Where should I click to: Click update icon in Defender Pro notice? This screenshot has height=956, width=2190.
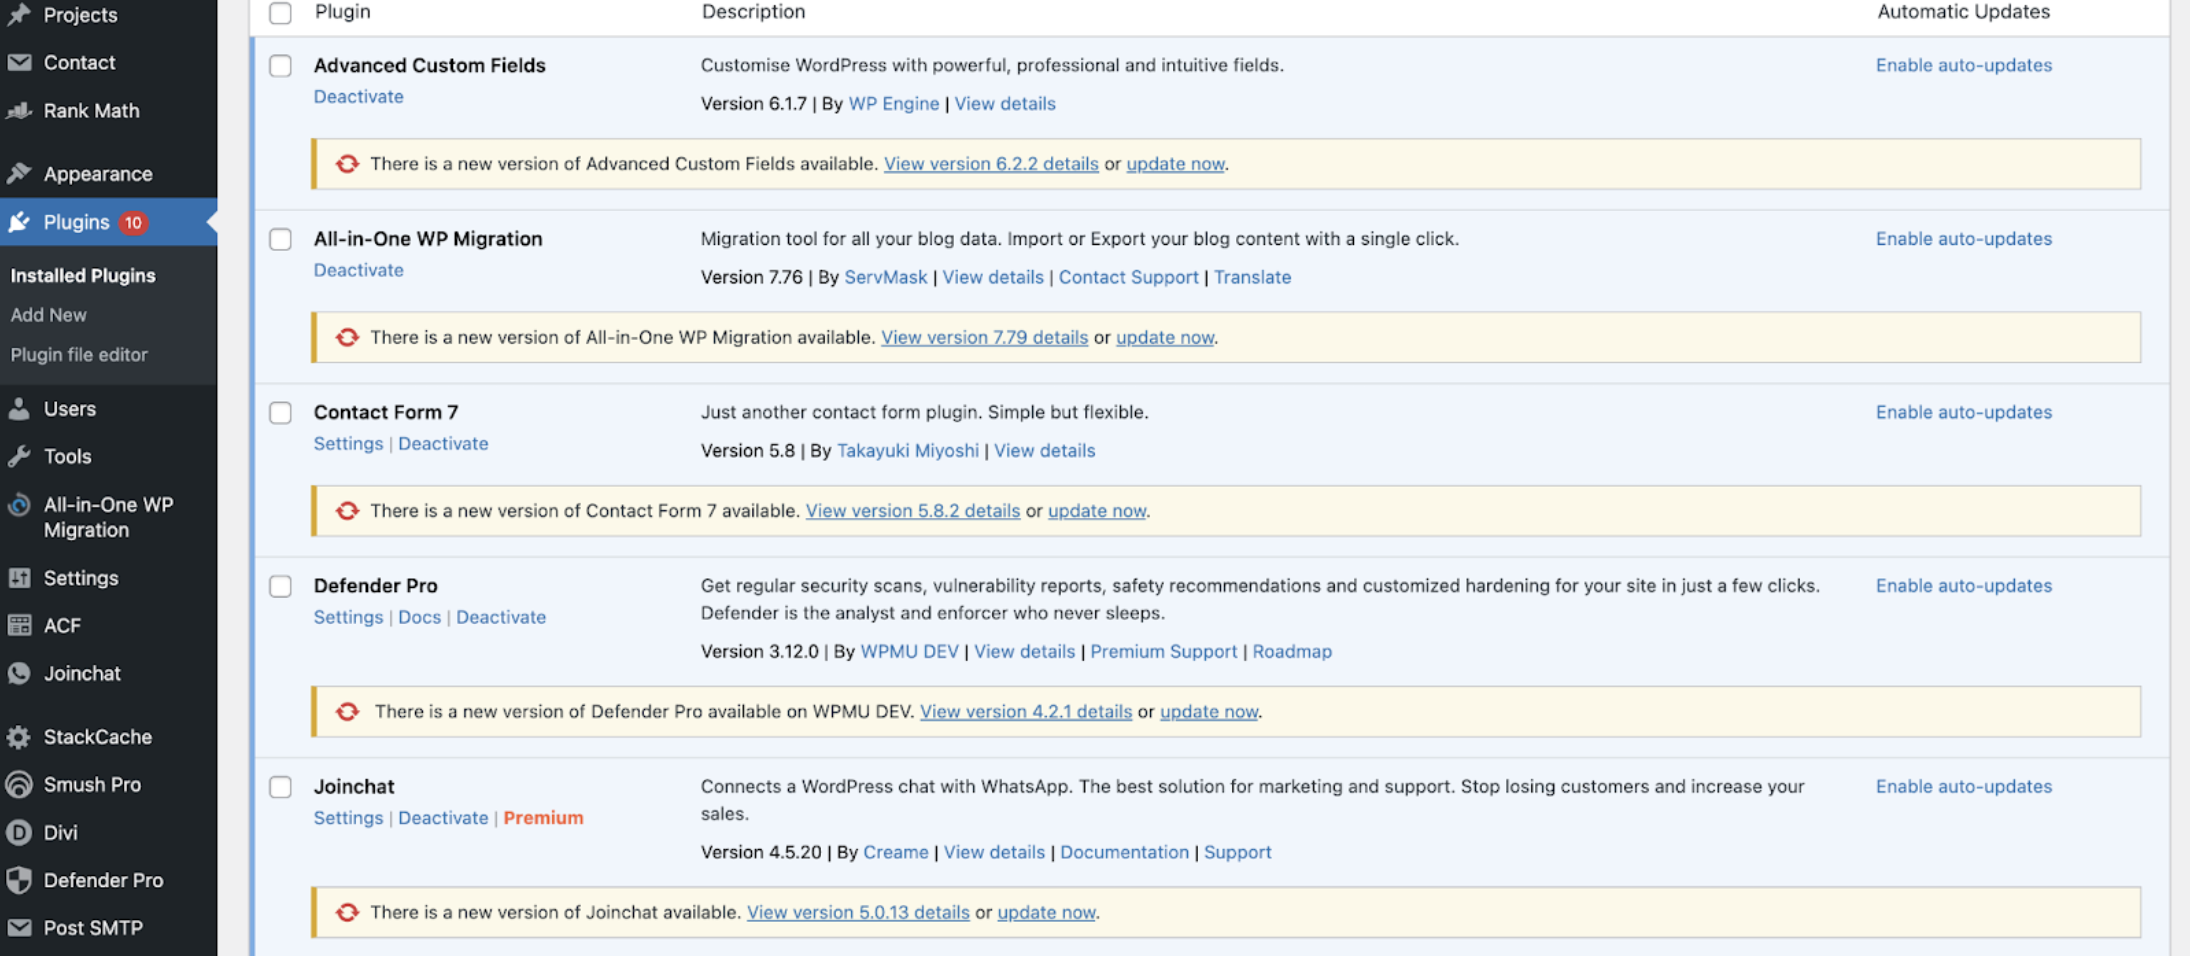point(347,711)
